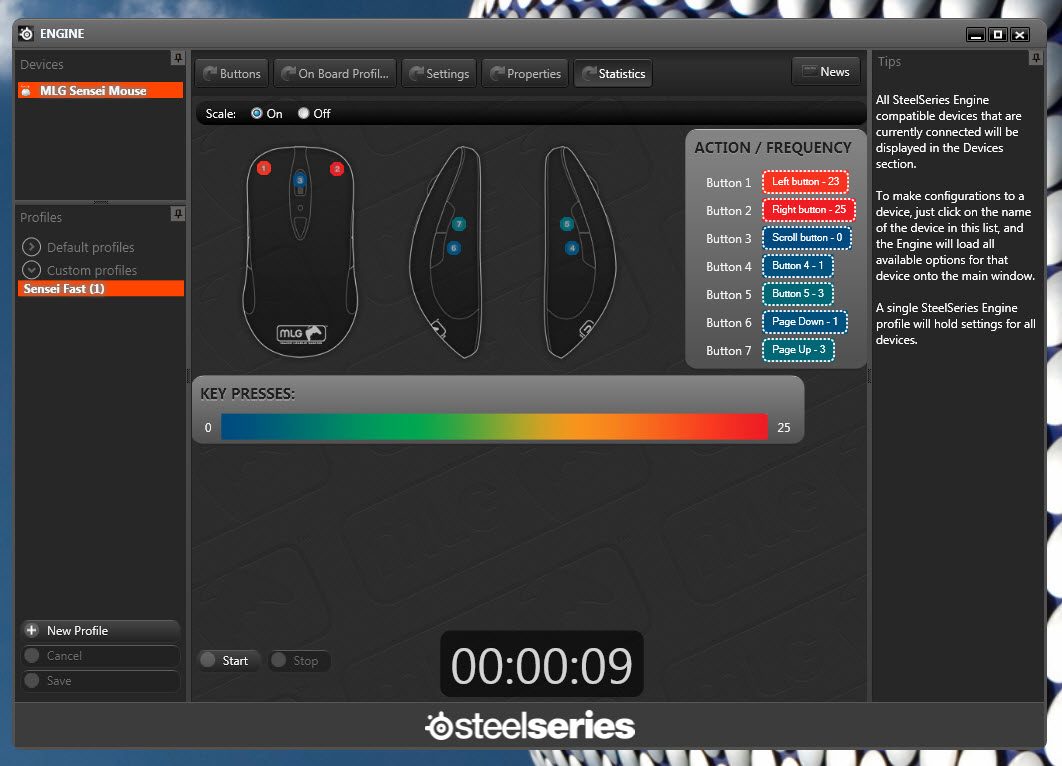Switch to On Board Profiles tab
This screenshot has height=766, width=1062.
[x=335, y=73]
